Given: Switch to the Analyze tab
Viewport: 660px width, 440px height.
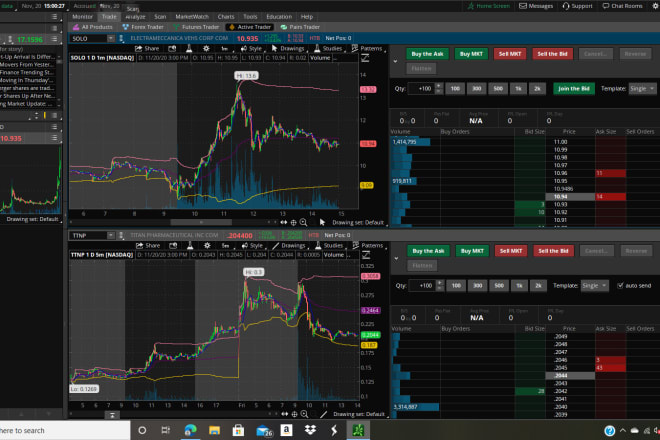Looking at the screenshot, I should click(x=135, y=16).
